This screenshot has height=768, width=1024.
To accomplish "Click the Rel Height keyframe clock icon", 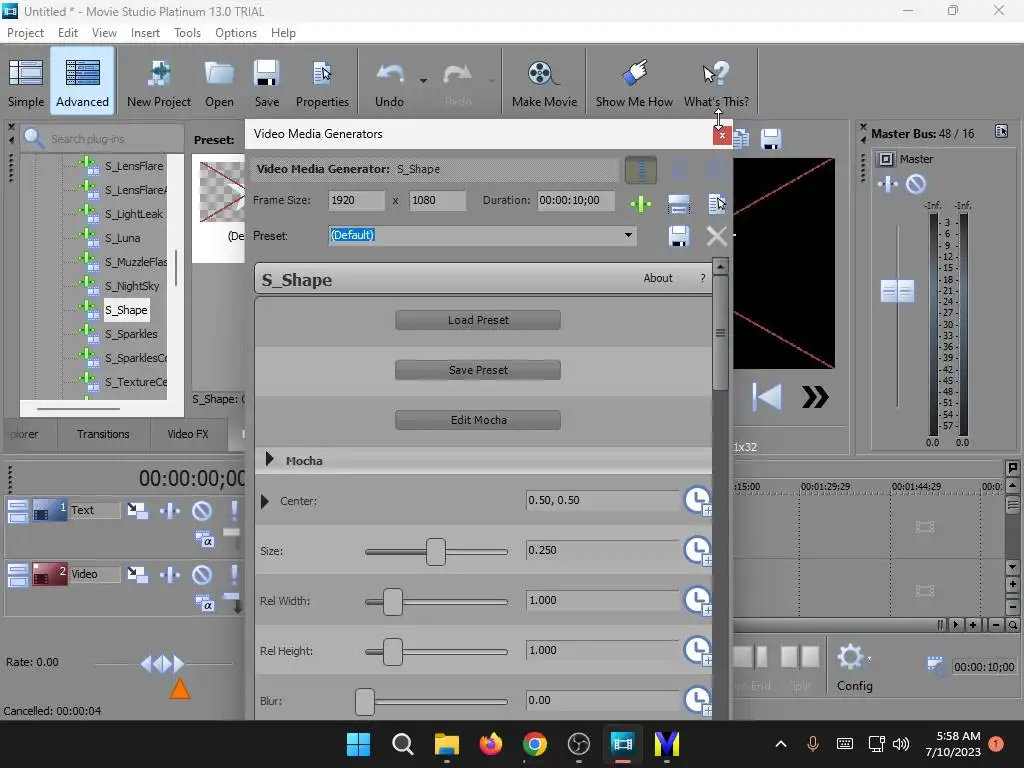I will click(x=697, y=650).
